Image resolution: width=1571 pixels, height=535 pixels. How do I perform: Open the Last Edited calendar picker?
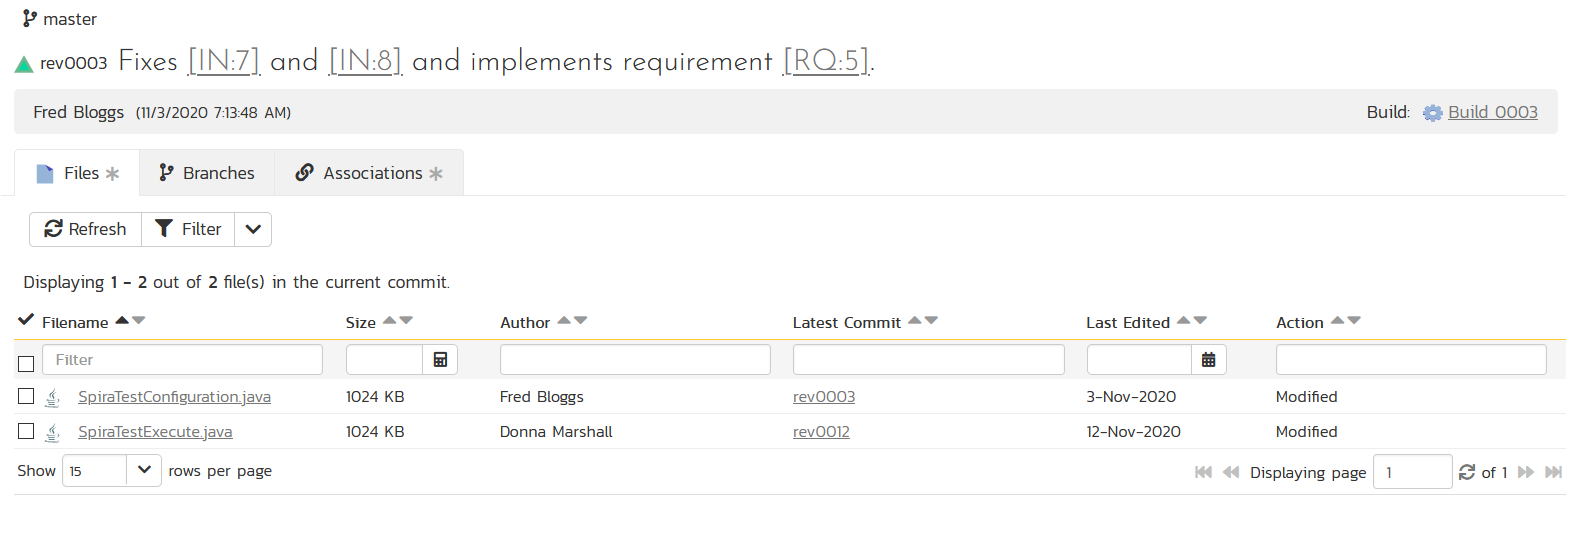tap(1208, 360)
